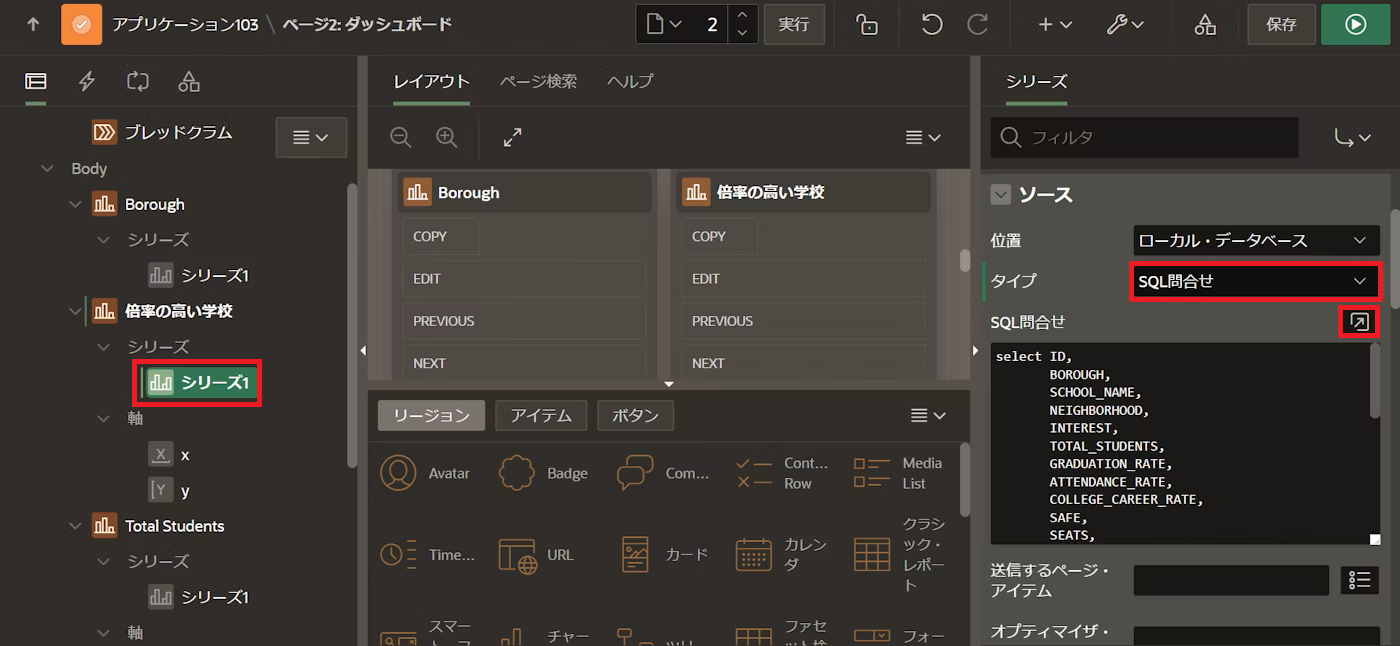The width and height of the screenshot is (1400, 646).
Task: Collapse シリーズ under Borough
Action: (x=104, y=240)
